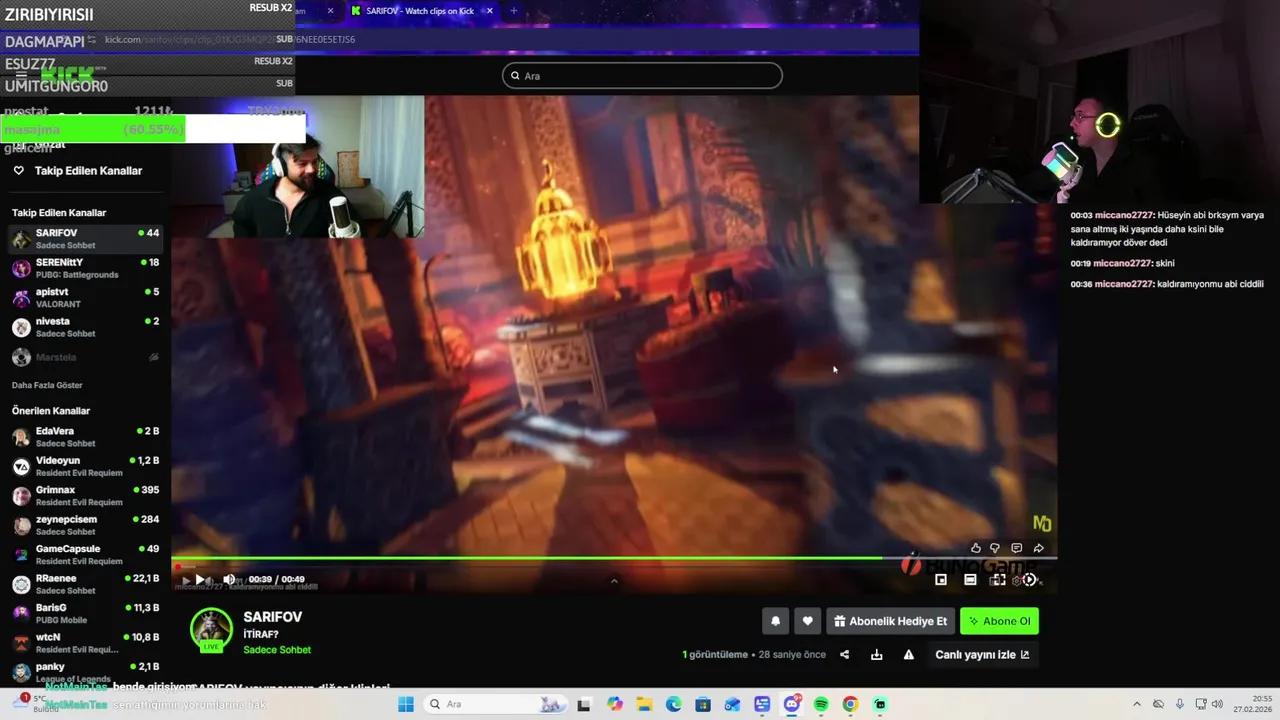Image resolution: width=1280 pixels, height=720 pixels.
Task: Expand Daha Fazla Göster list
Action: [47, 385]
